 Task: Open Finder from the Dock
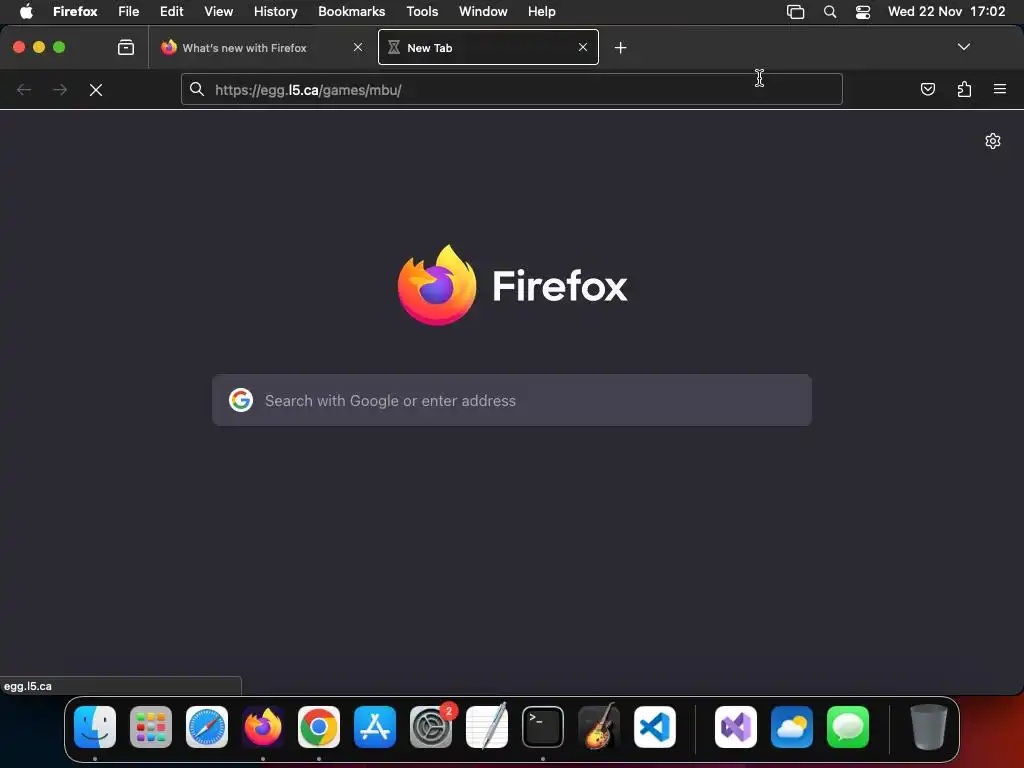95,727
